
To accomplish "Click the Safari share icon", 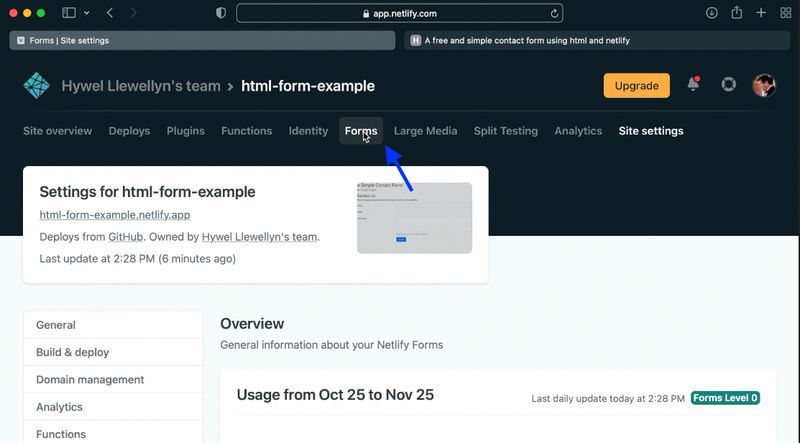I will point(736,13).
